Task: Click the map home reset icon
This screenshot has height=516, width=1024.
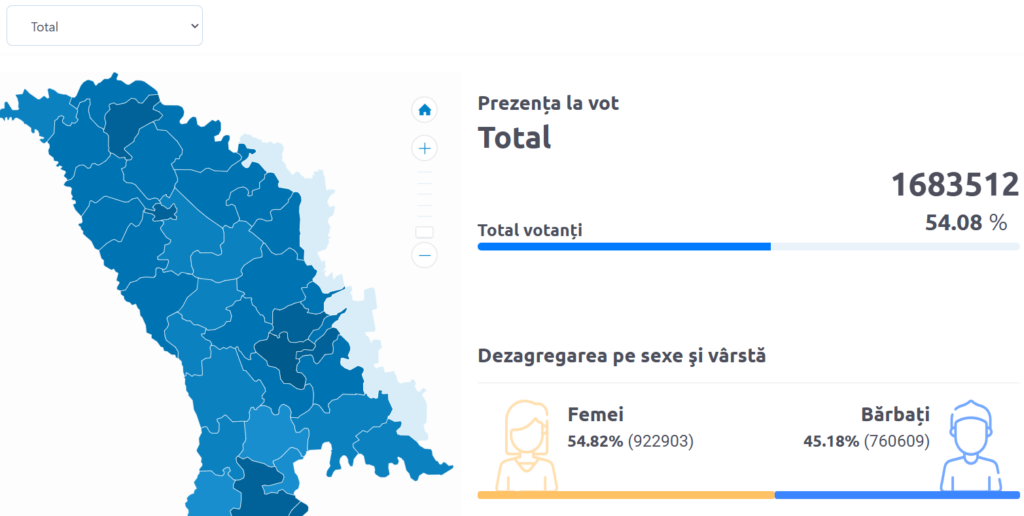Action: click(424, 110)
